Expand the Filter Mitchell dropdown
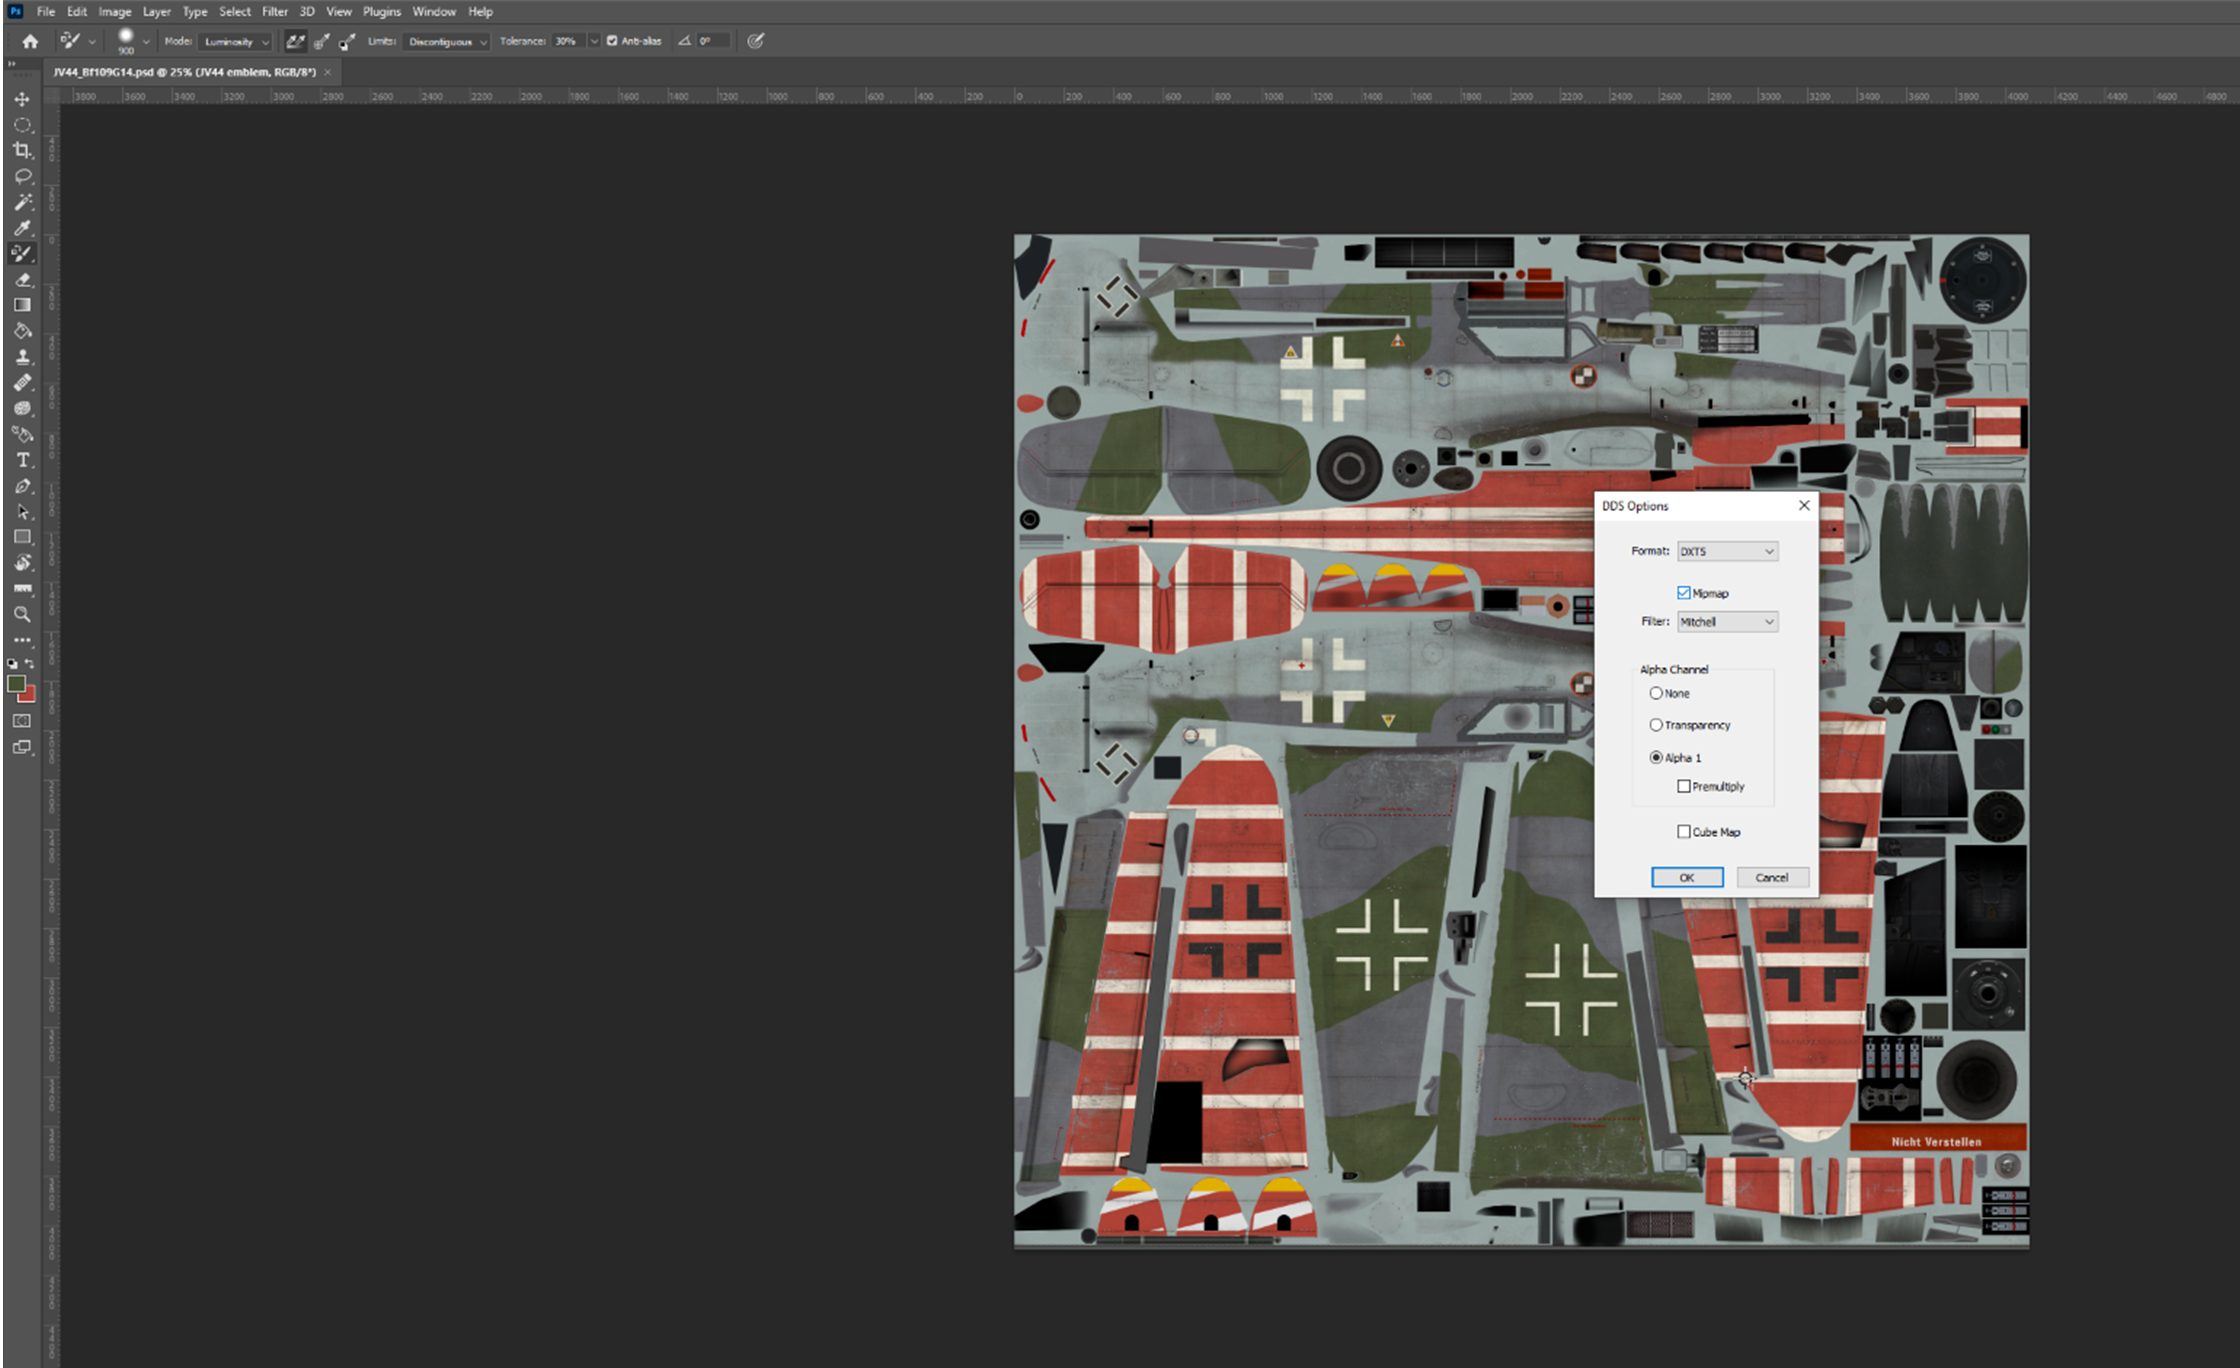The image size is (2240, 1368). tap(1727, 622)
